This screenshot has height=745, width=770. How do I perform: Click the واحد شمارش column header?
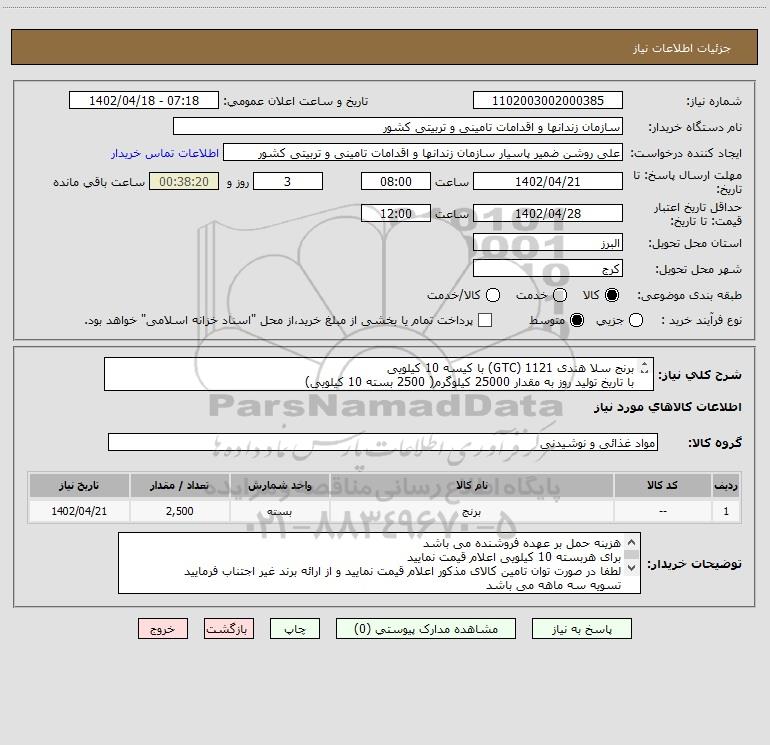coord(279,486)
